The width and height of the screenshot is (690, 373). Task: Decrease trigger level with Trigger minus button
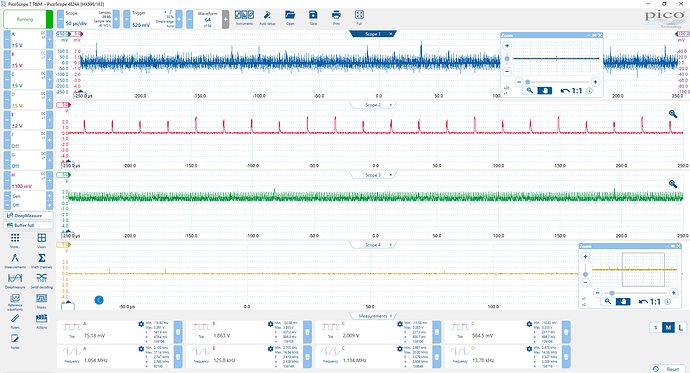pyautogui.click(x=127, y=19)
